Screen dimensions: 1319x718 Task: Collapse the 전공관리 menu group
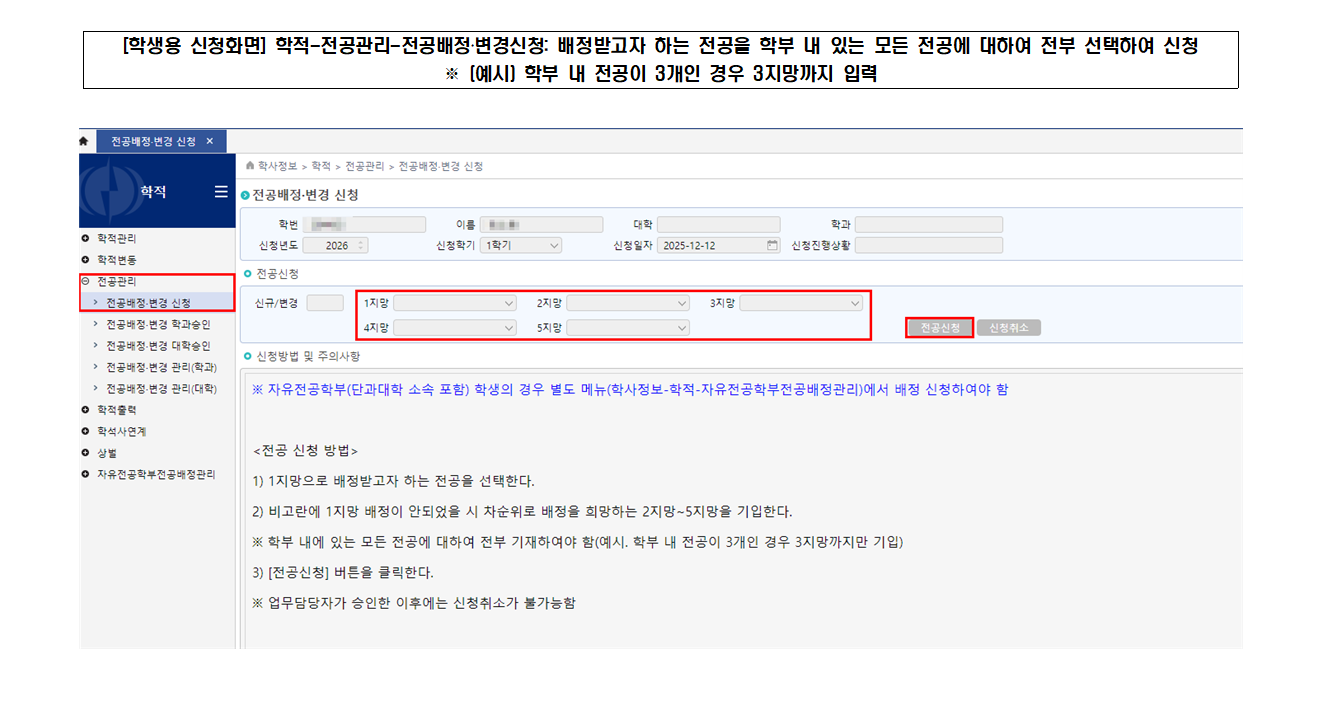click(x=86, y=282)
